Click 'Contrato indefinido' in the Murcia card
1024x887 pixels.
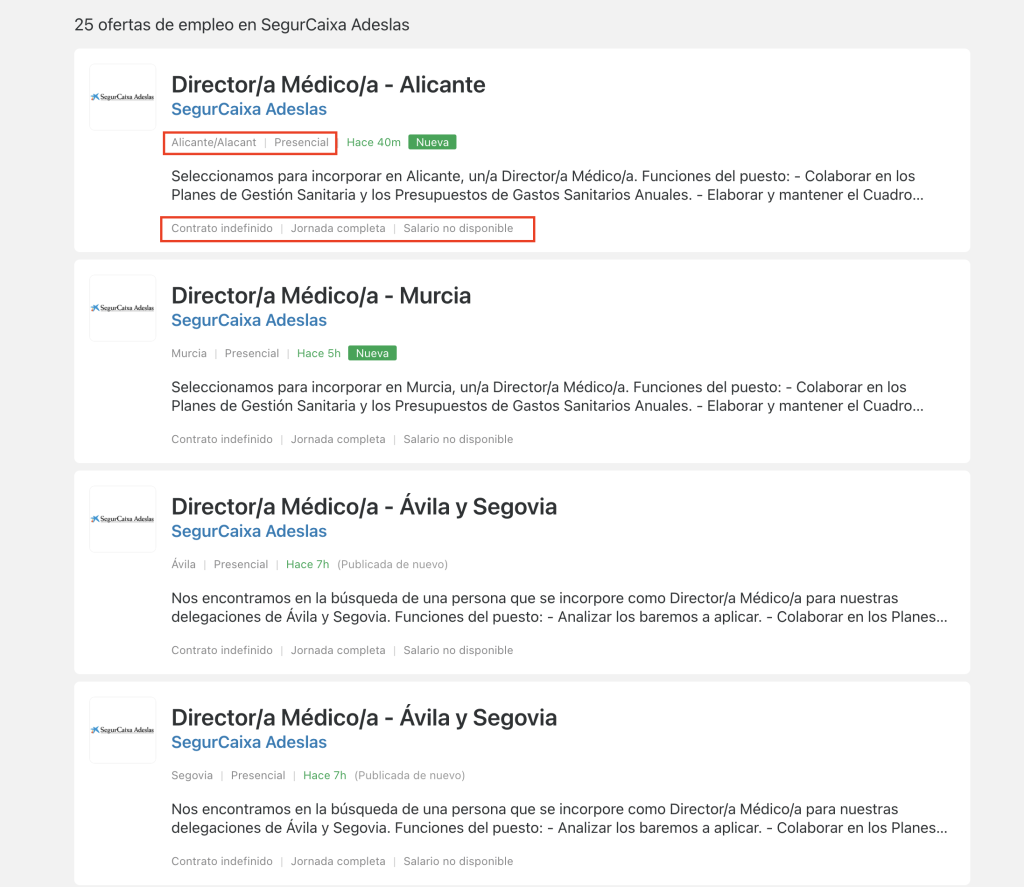(222, 440)
